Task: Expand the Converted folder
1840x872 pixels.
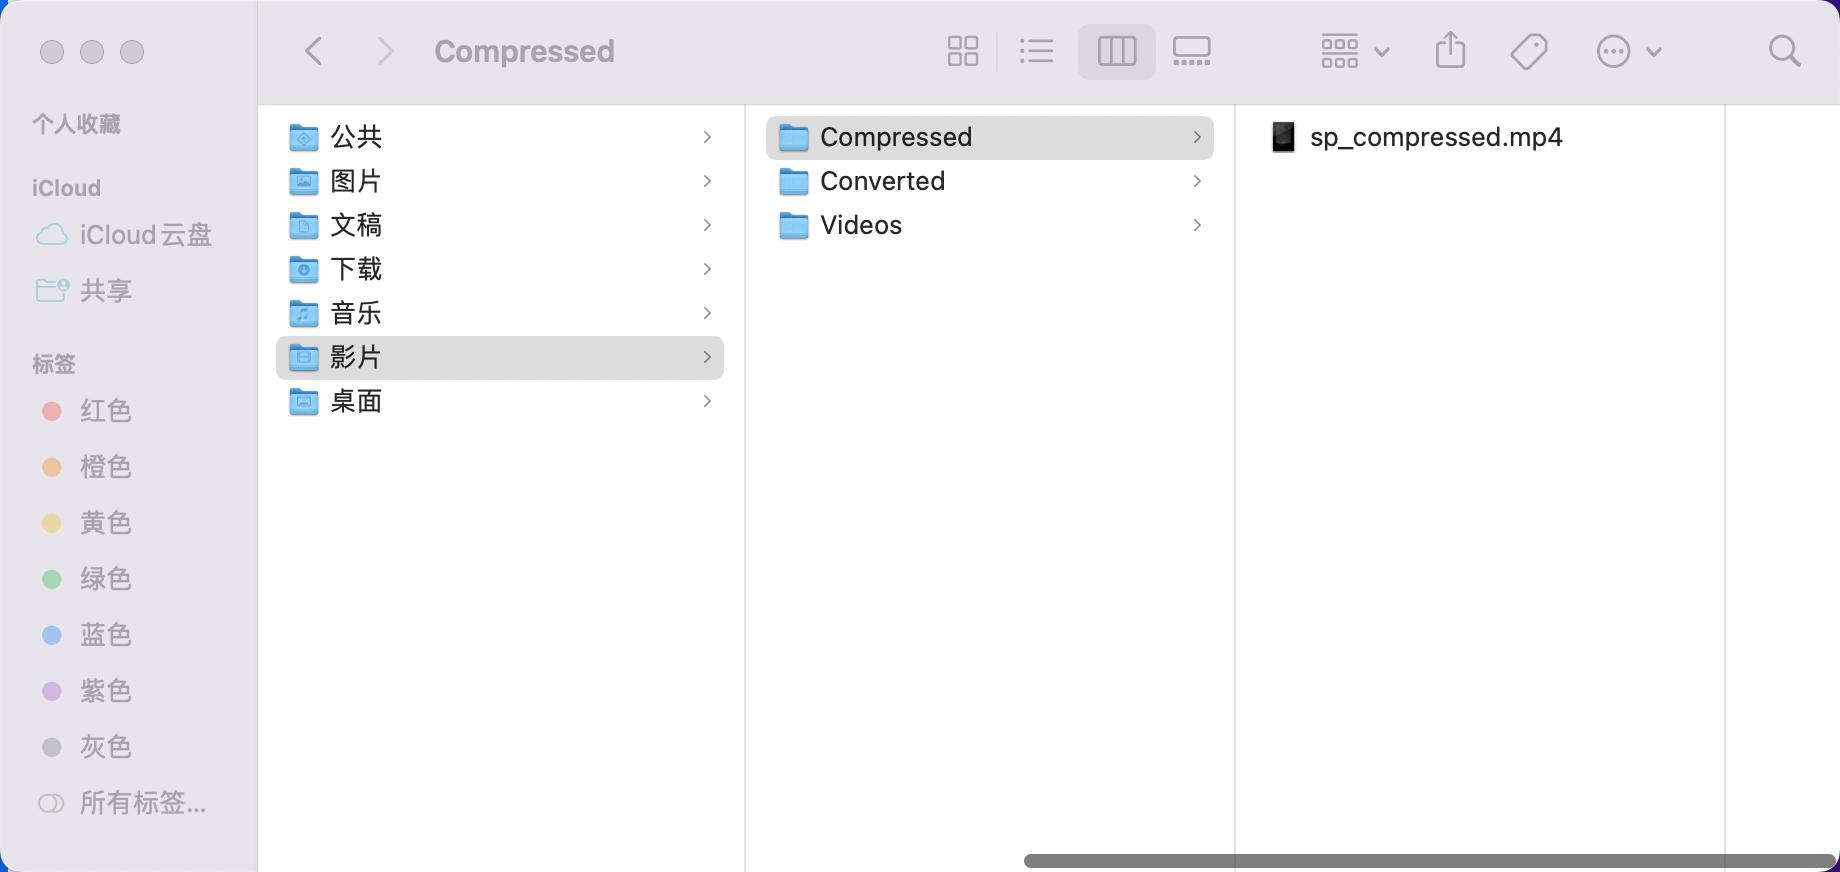Action: [x=882, y=181]
